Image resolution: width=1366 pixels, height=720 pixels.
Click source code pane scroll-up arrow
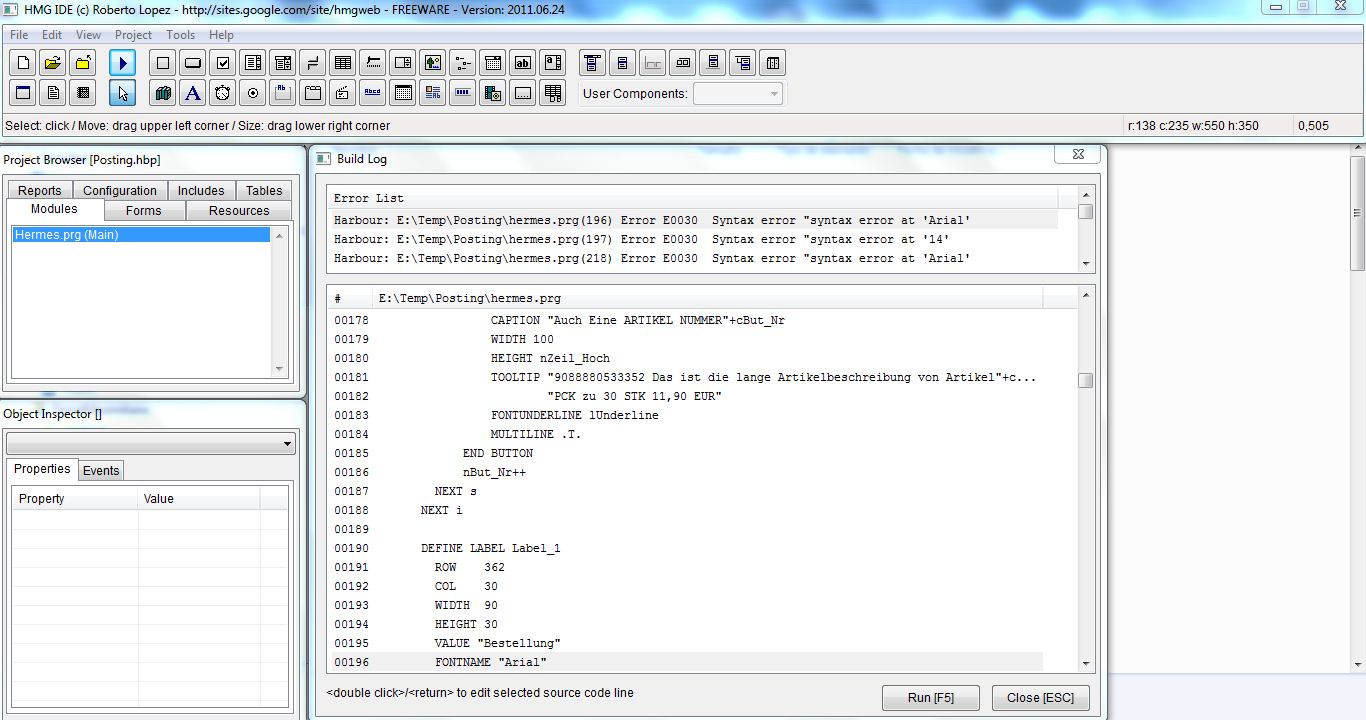tap(1086, 295)
